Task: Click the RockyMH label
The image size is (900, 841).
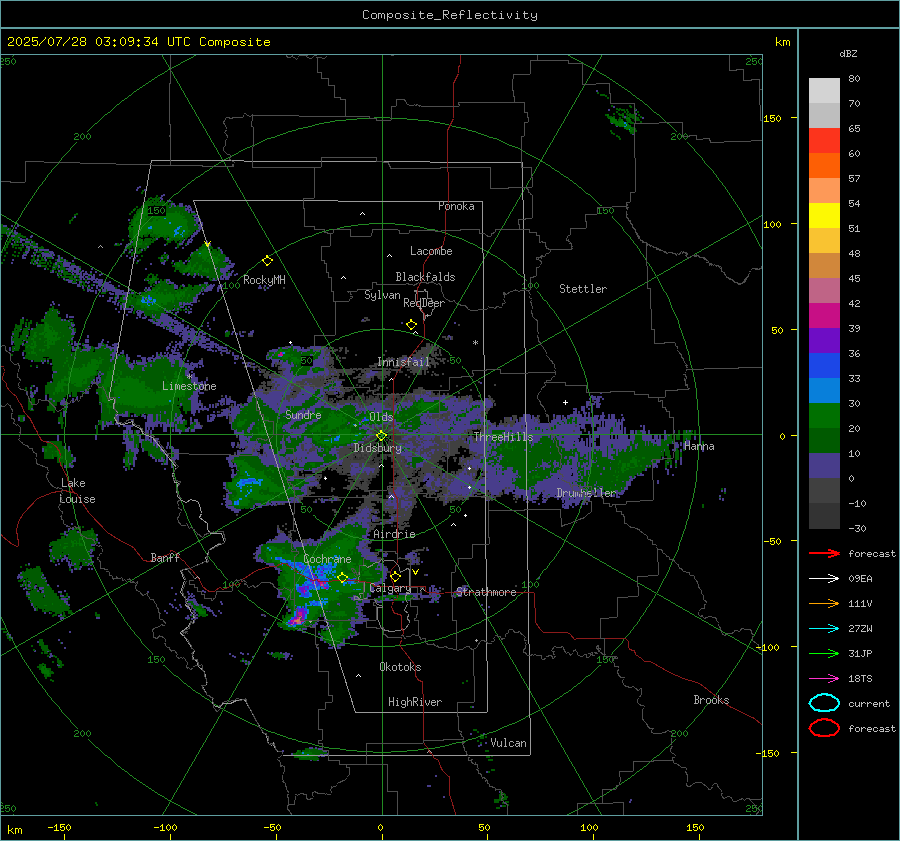Action: pyautogui.click(x=264, y=280)
